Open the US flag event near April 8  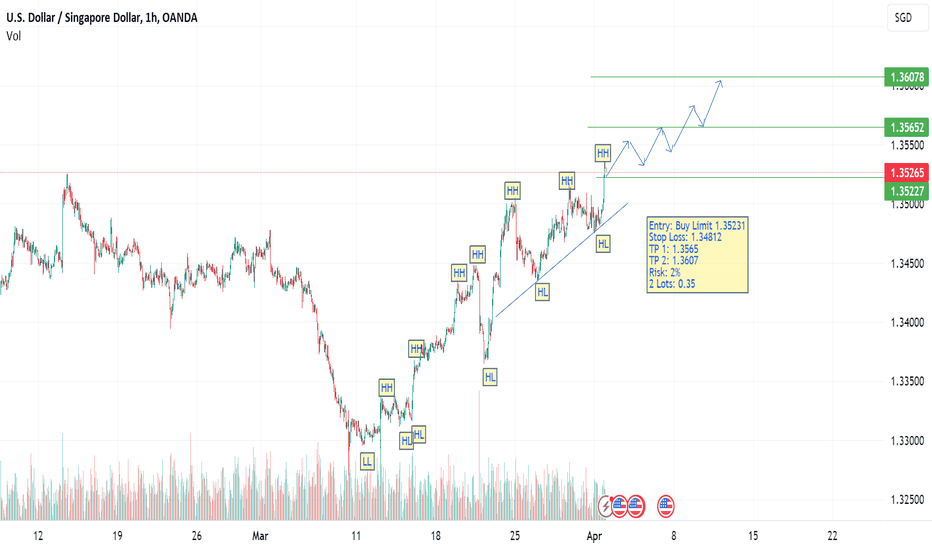666,506
